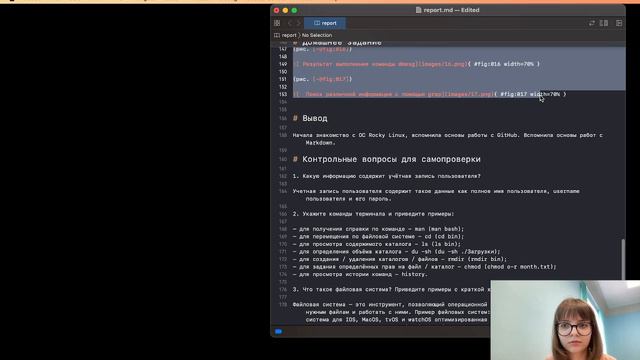Click the editor vertical scrollbar thumb

pyautogui.click(x=623, y=259)
